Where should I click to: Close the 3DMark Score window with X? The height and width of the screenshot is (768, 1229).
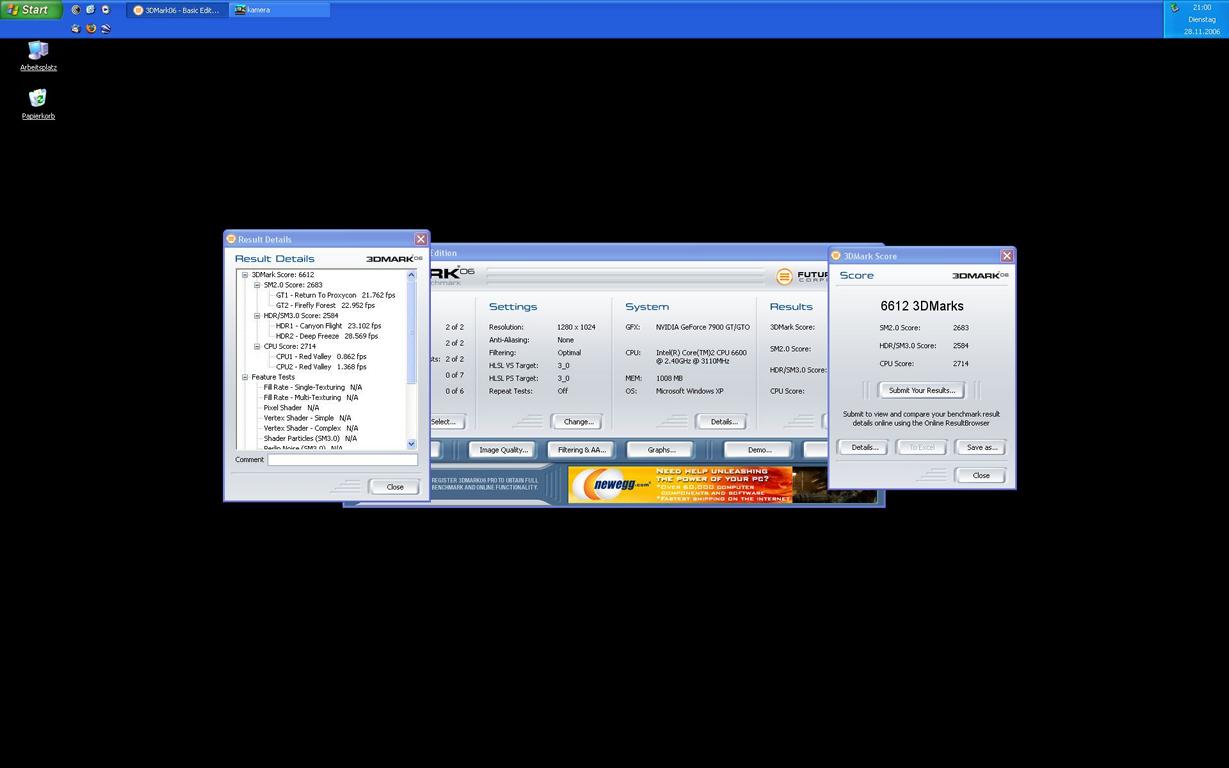(x=1006, y=256)
